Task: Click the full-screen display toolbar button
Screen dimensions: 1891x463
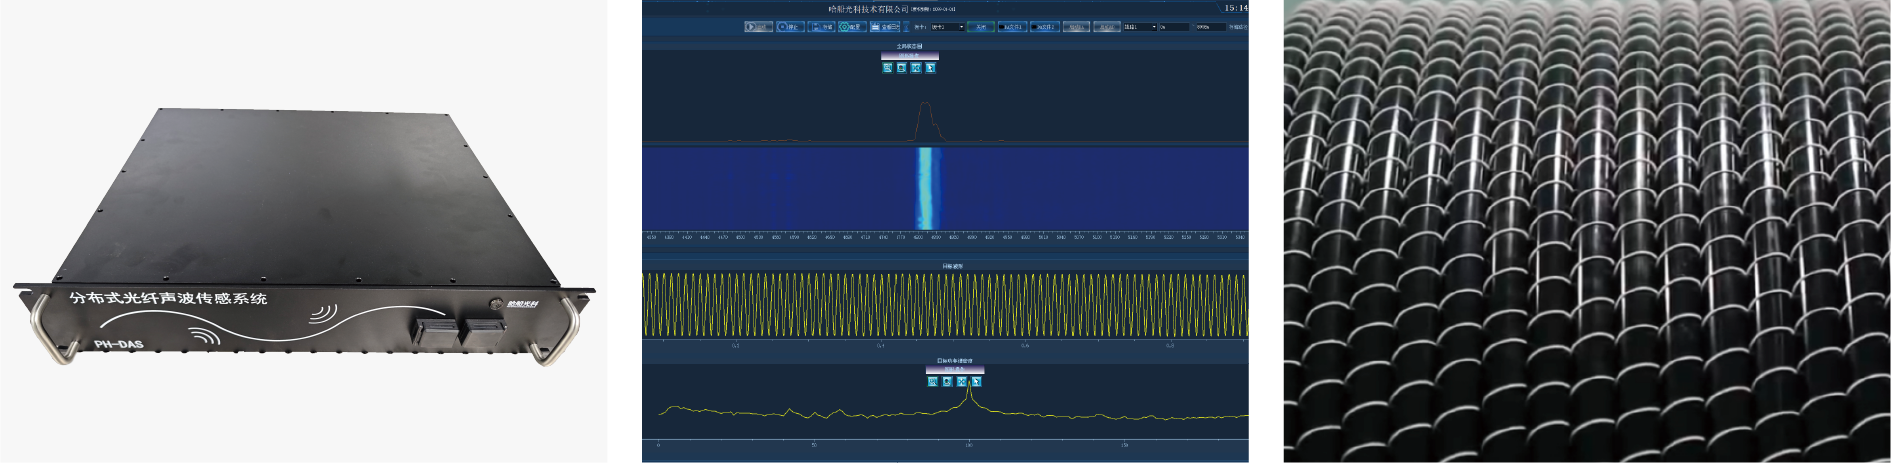Action: click(885, 27)
